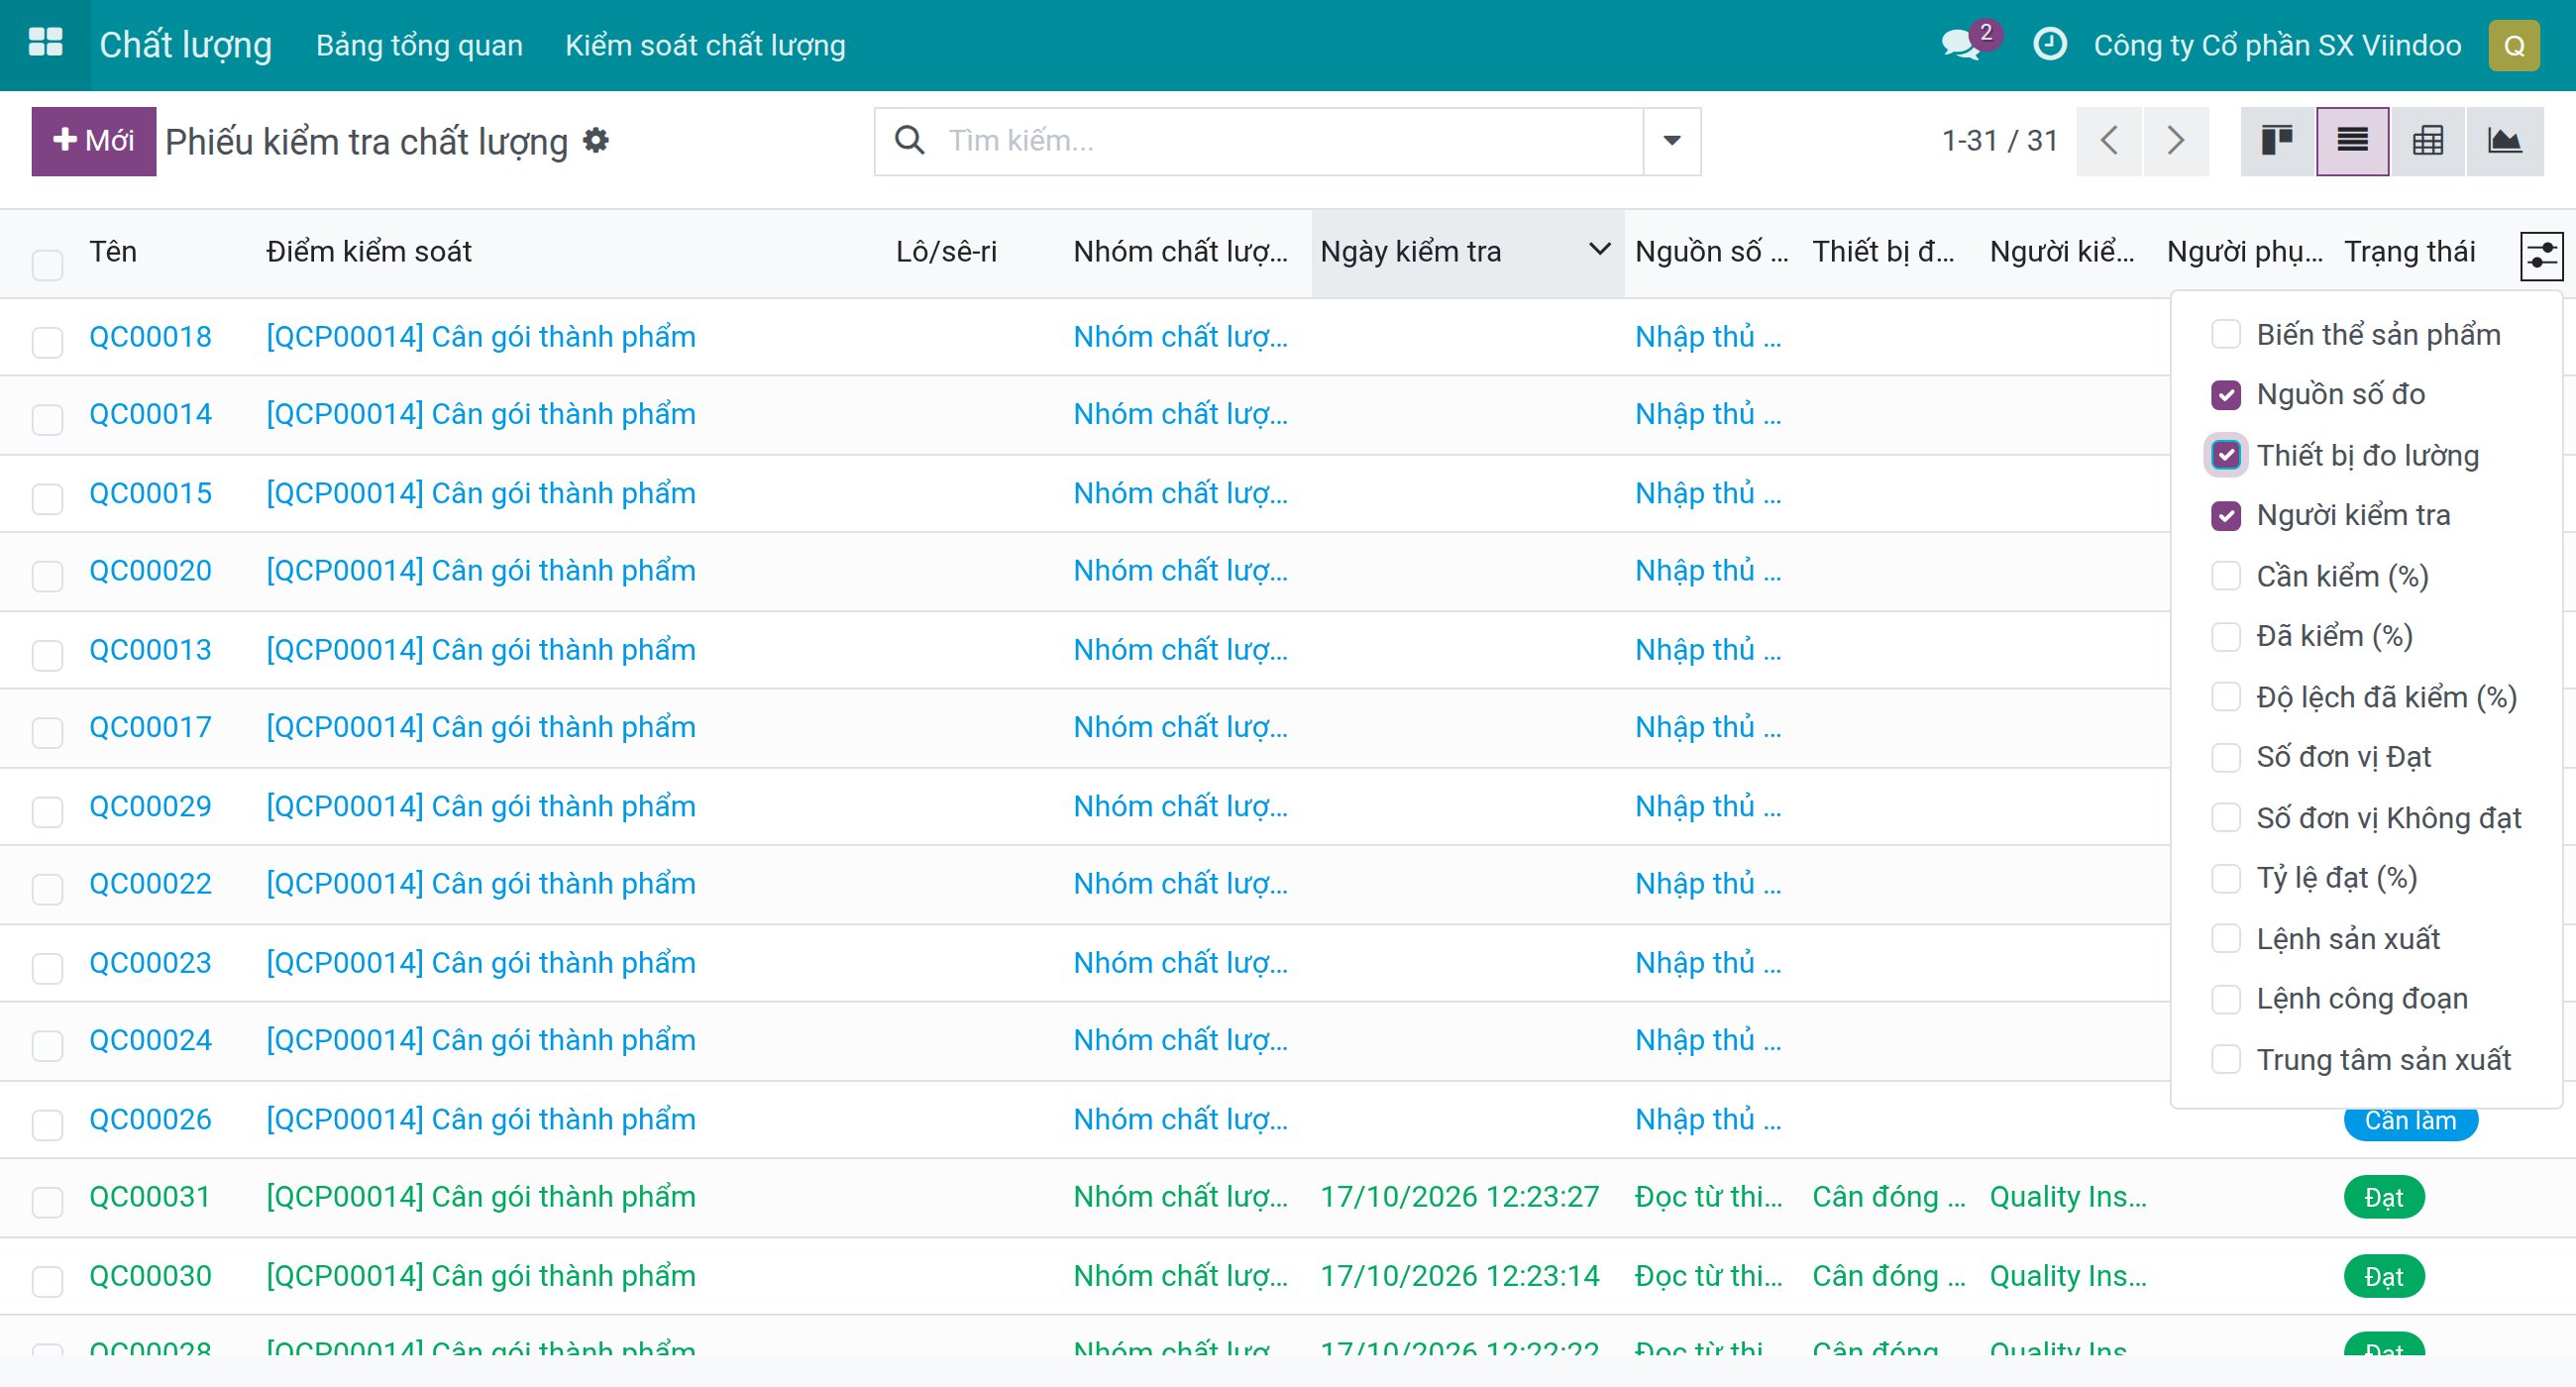Open the activities clock icon
Screen dimensions: 2576x1387
[x=2050, y=45]
